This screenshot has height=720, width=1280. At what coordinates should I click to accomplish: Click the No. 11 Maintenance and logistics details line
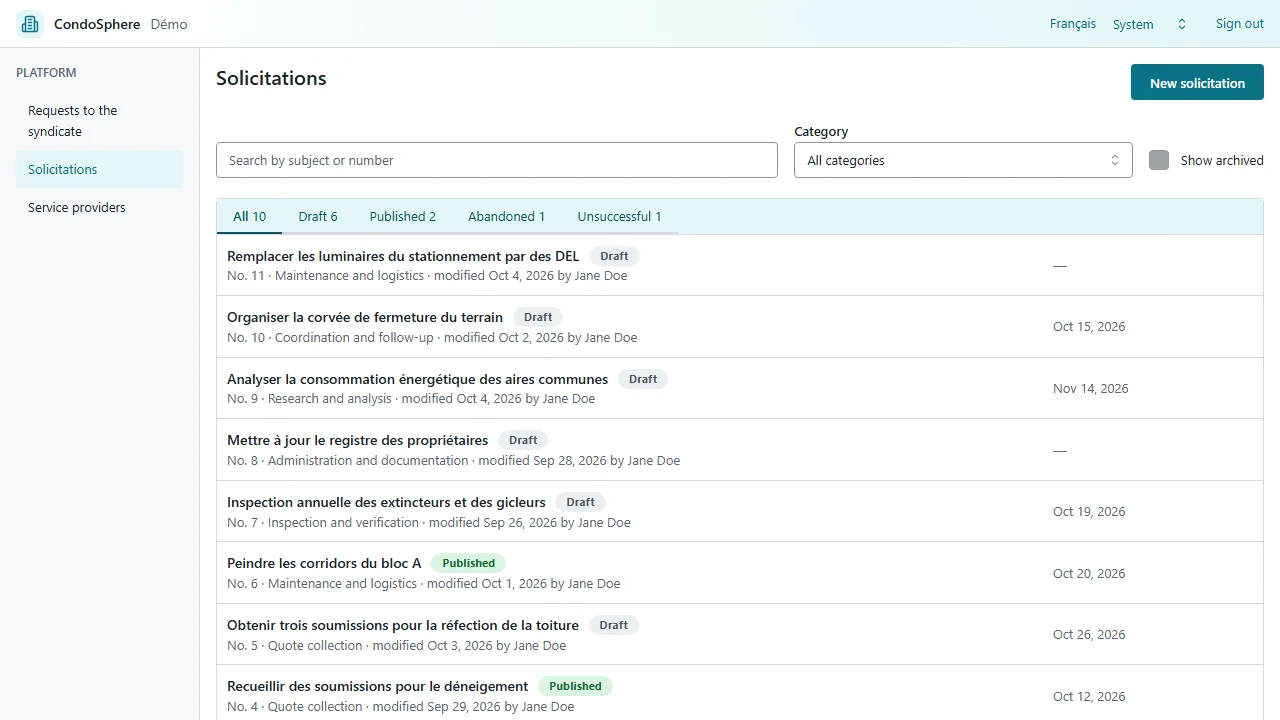click(x=427, y=276)
